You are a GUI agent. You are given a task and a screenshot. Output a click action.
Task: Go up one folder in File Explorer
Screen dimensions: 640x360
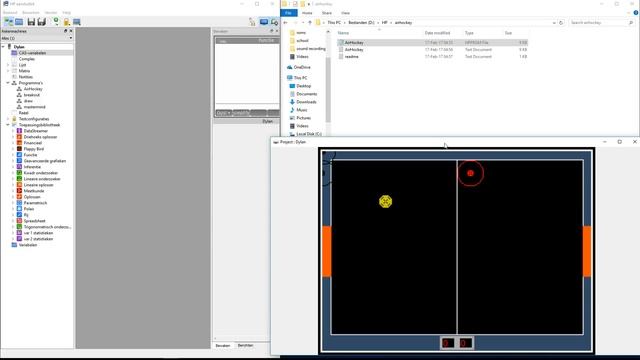(310, 23)
